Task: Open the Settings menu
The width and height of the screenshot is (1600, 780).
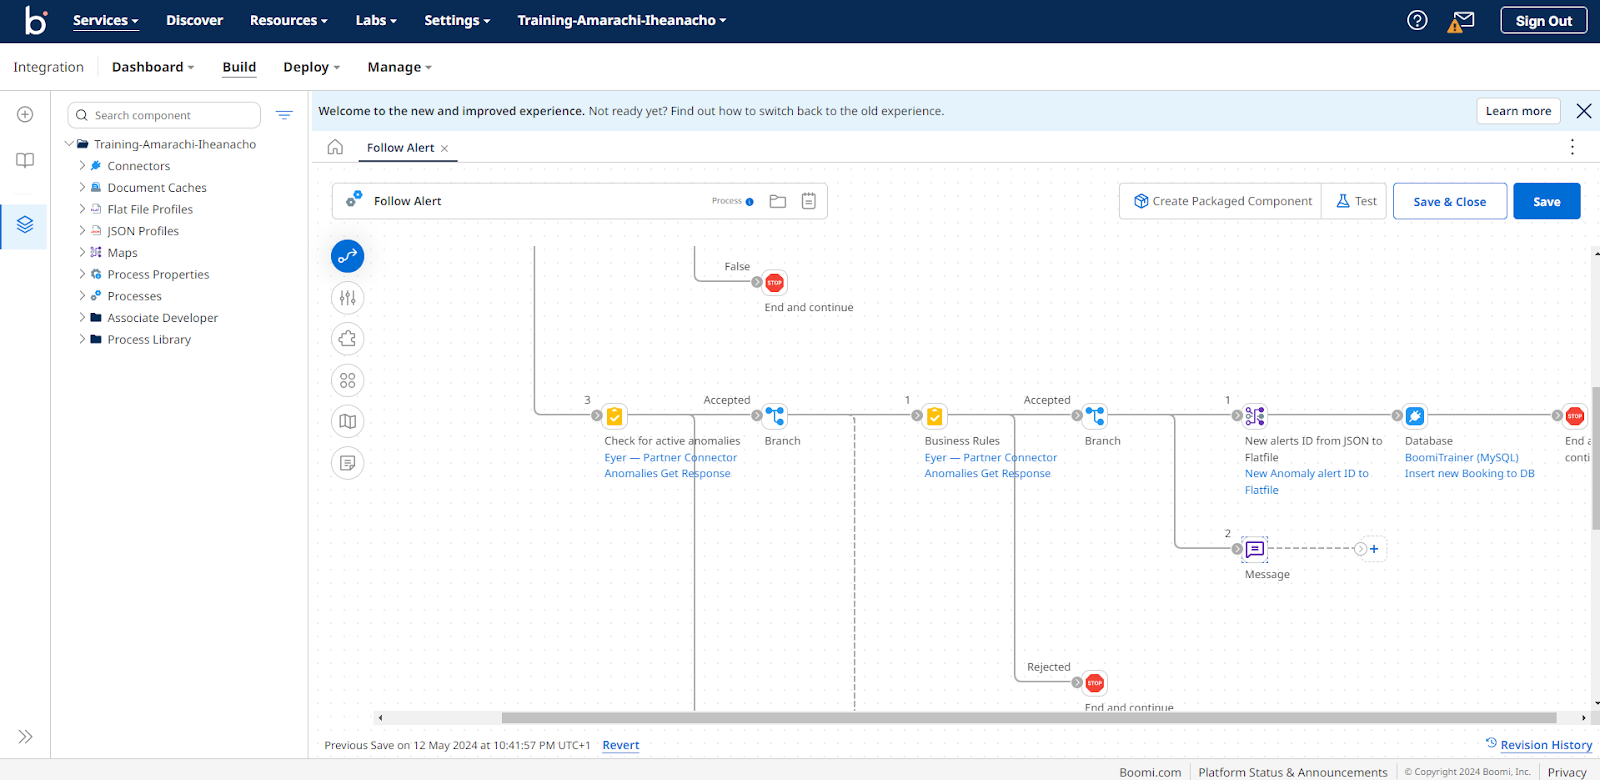Action: (x=457, y=20)
